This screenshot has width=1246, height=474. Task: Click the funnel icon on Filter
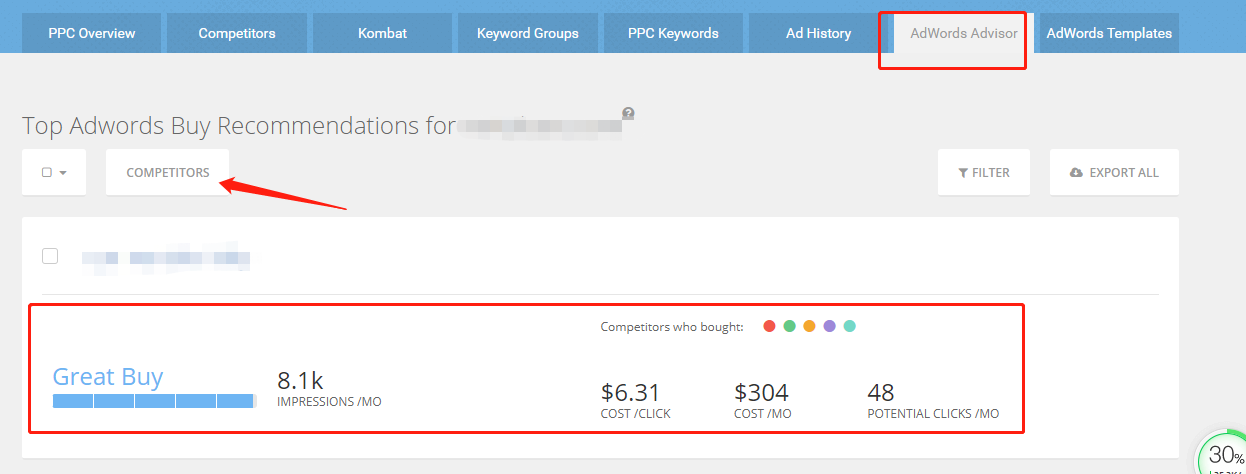click(962, 173)
